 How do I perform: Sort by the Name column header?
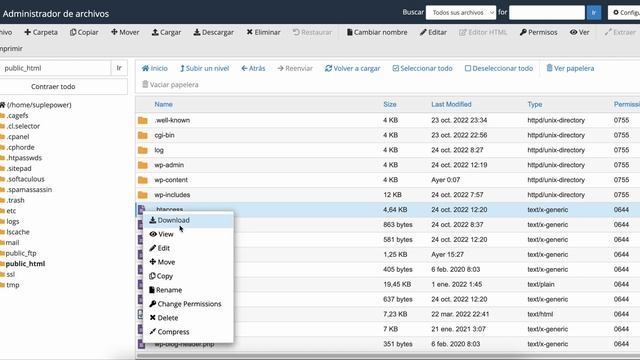pyautogui.click(x=163, y=104)
